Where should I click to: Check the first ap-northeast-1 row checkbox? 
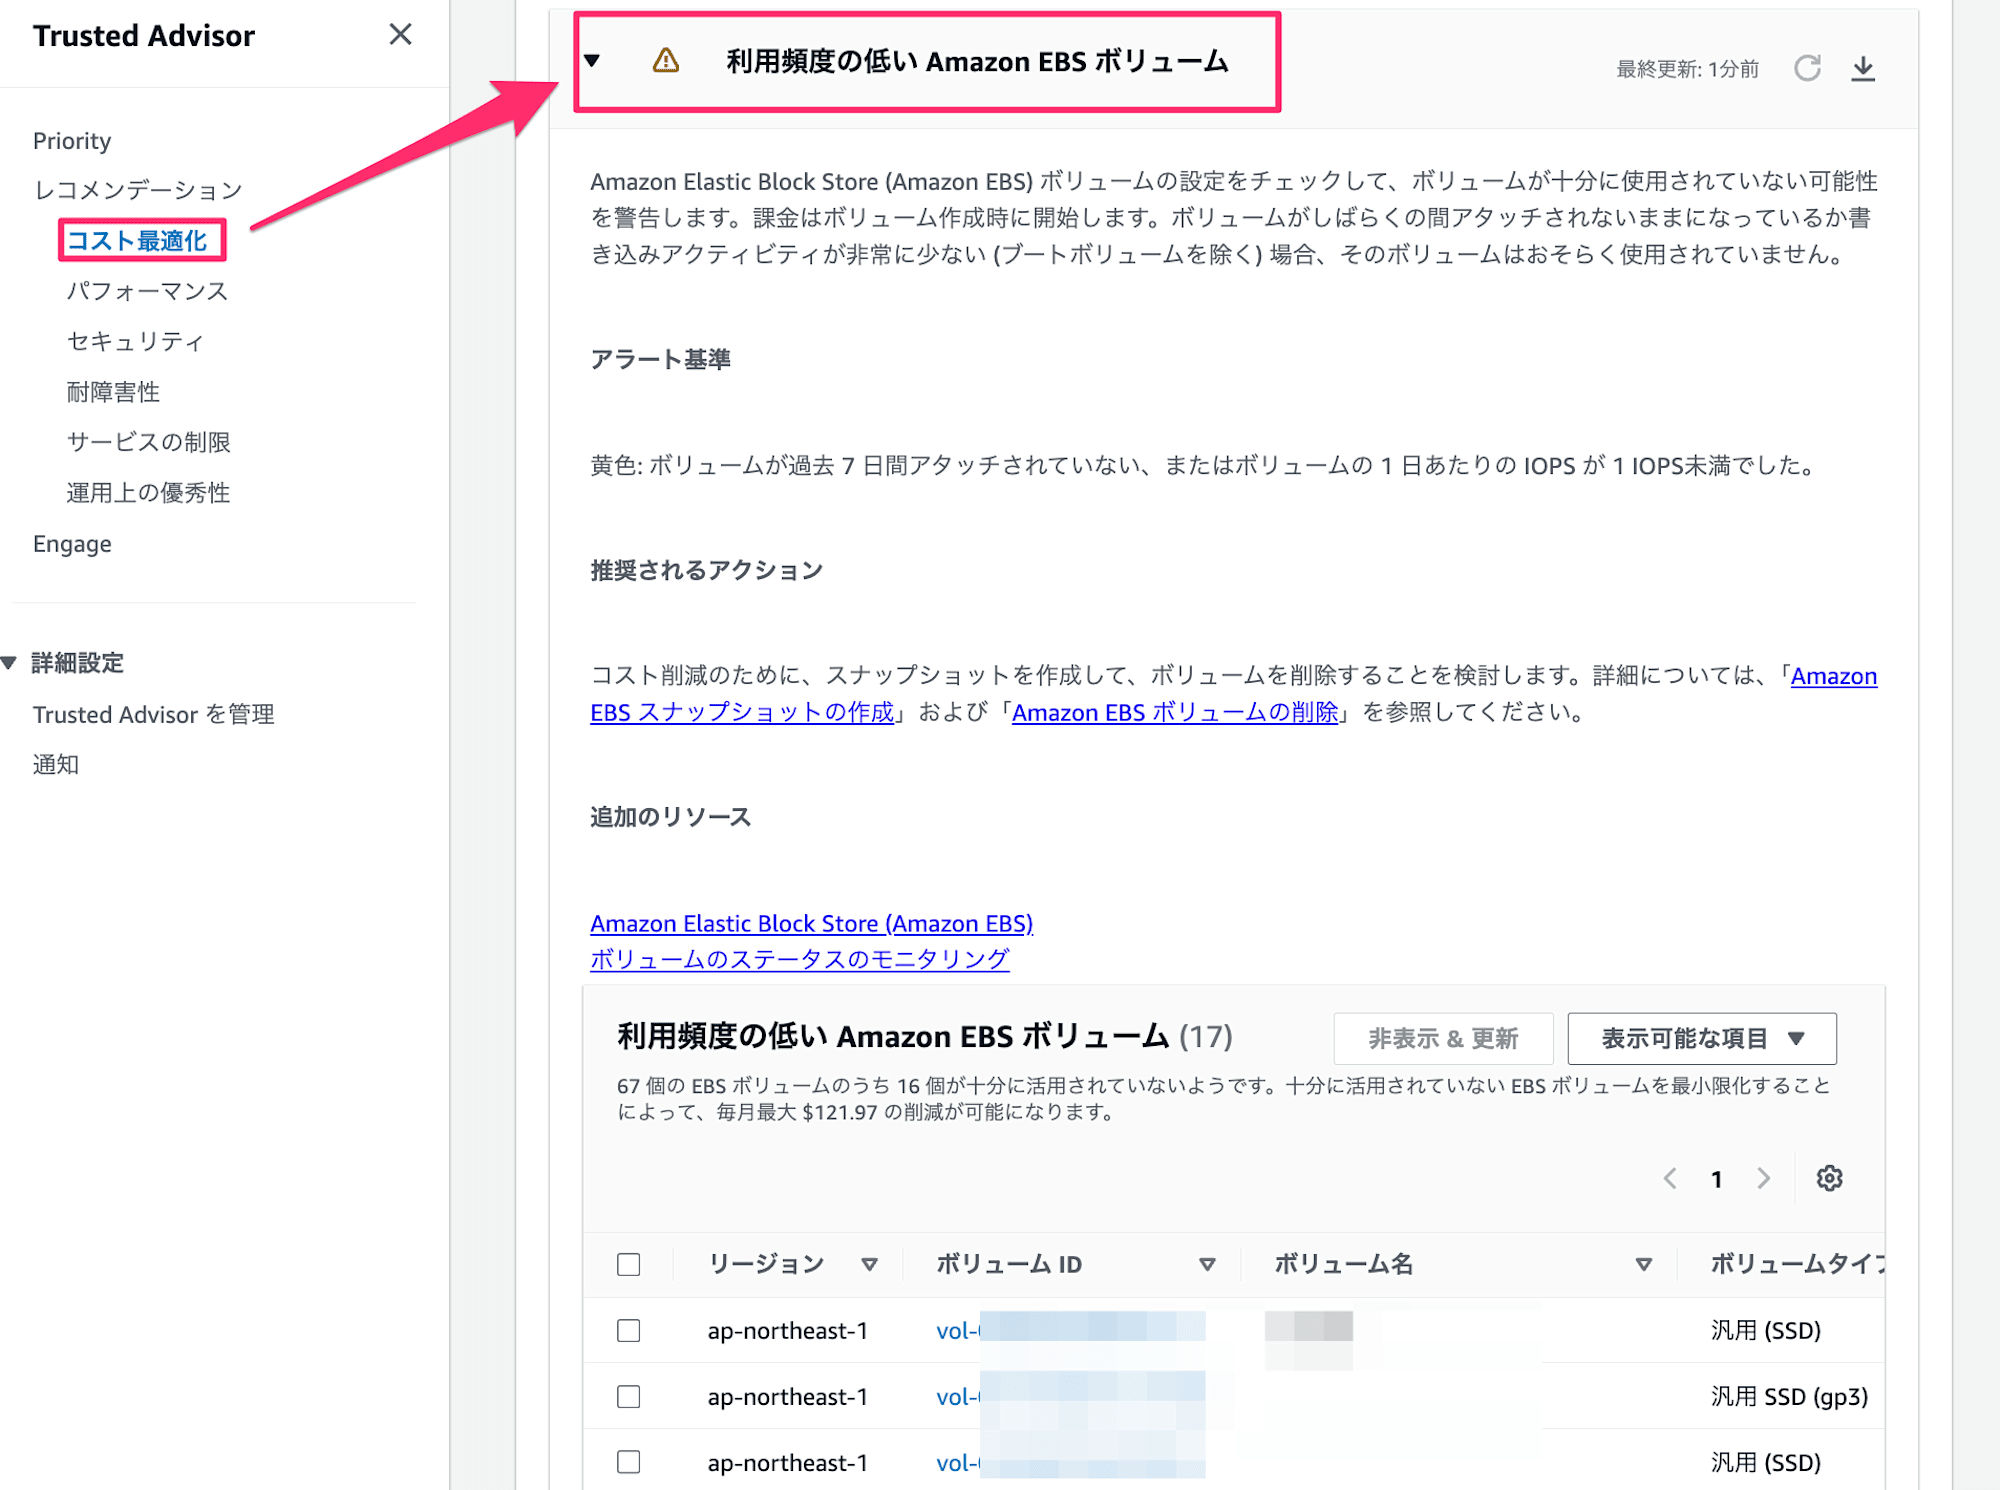629,1331
